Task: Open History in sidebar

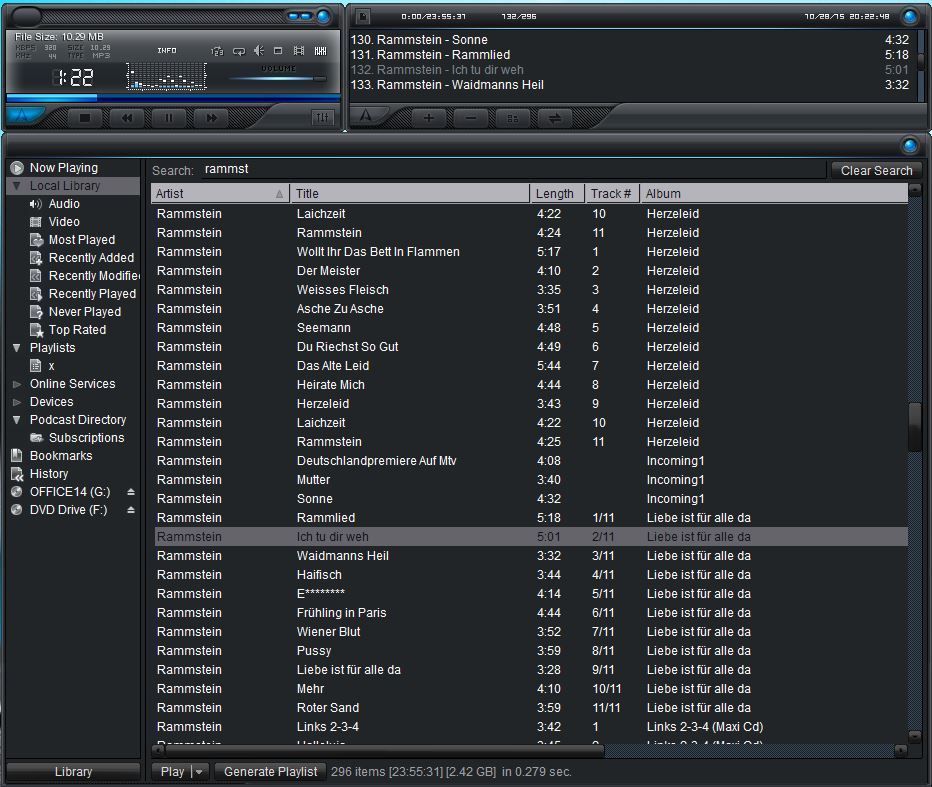Action: (49, 474)
